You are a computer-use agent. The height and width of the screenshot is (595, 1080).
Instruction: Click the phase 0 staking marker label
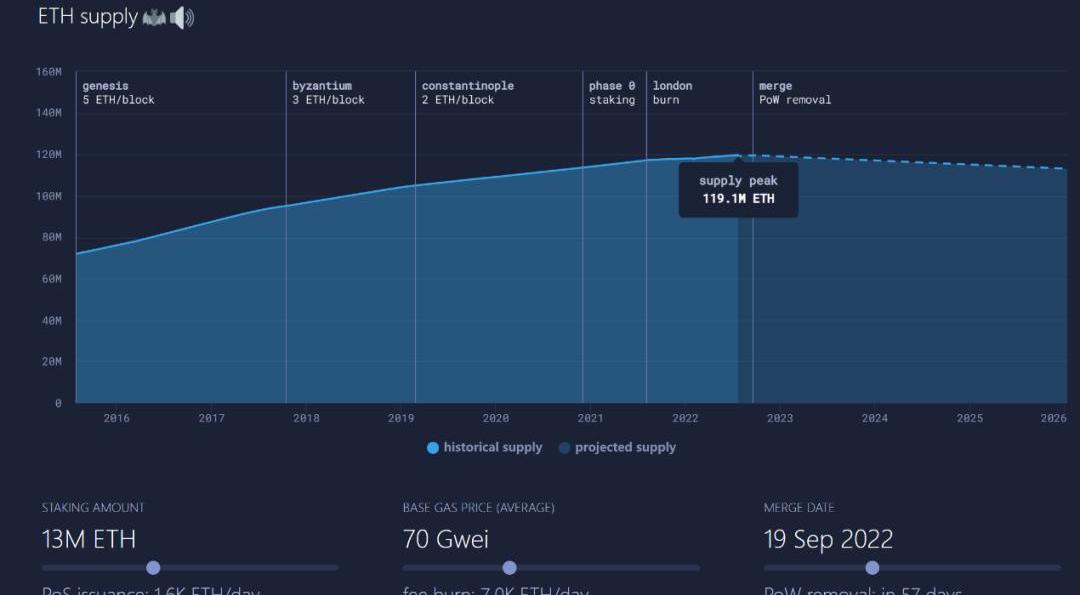(611, 93)
